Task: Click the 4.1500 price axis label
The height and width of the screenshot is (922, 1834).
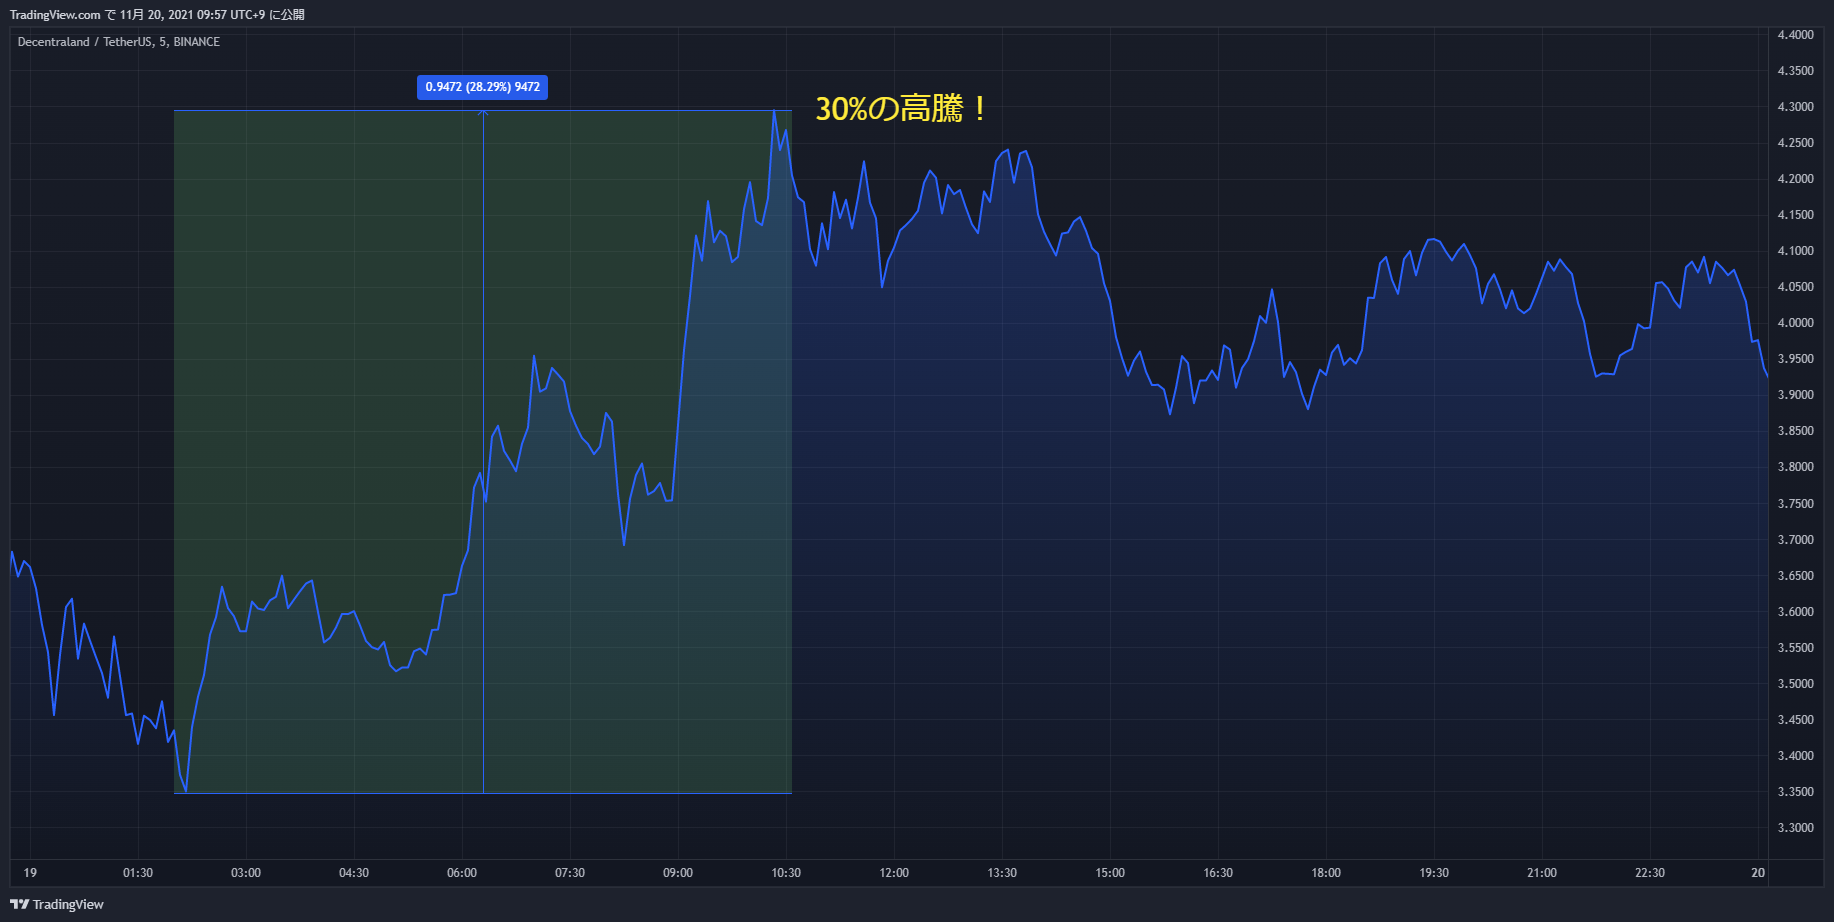Action: pos(1795,215)
